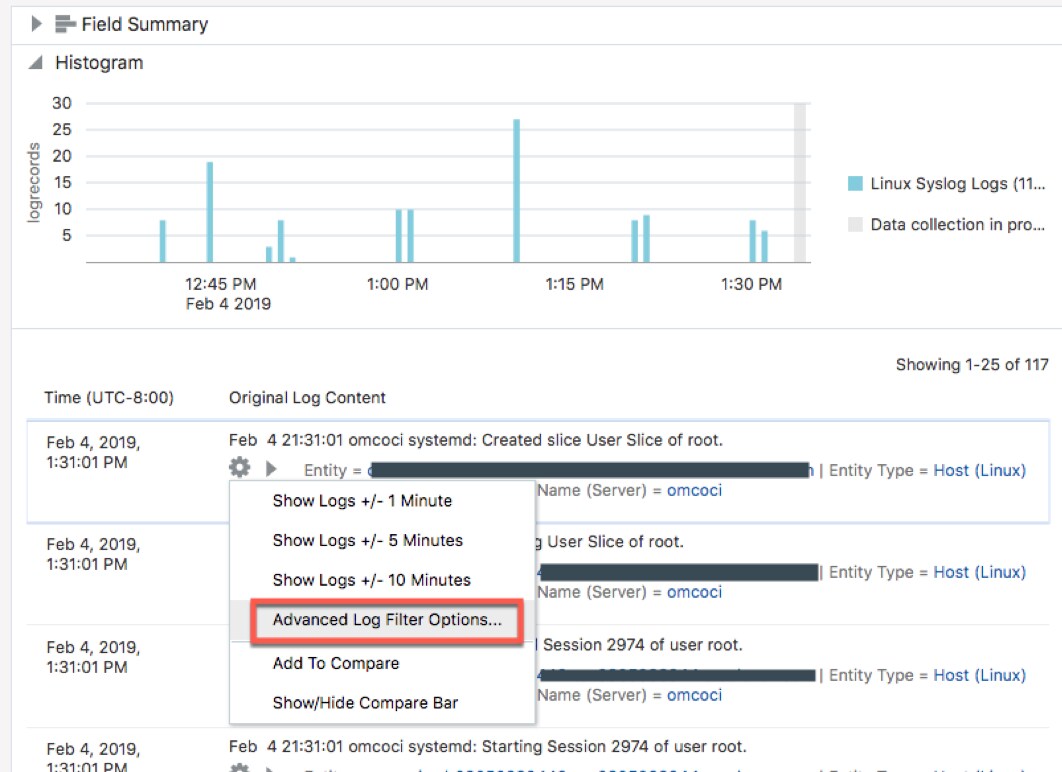
Task: Select Show Logs +/- 5 Minutes
Action: pos(367,540)
